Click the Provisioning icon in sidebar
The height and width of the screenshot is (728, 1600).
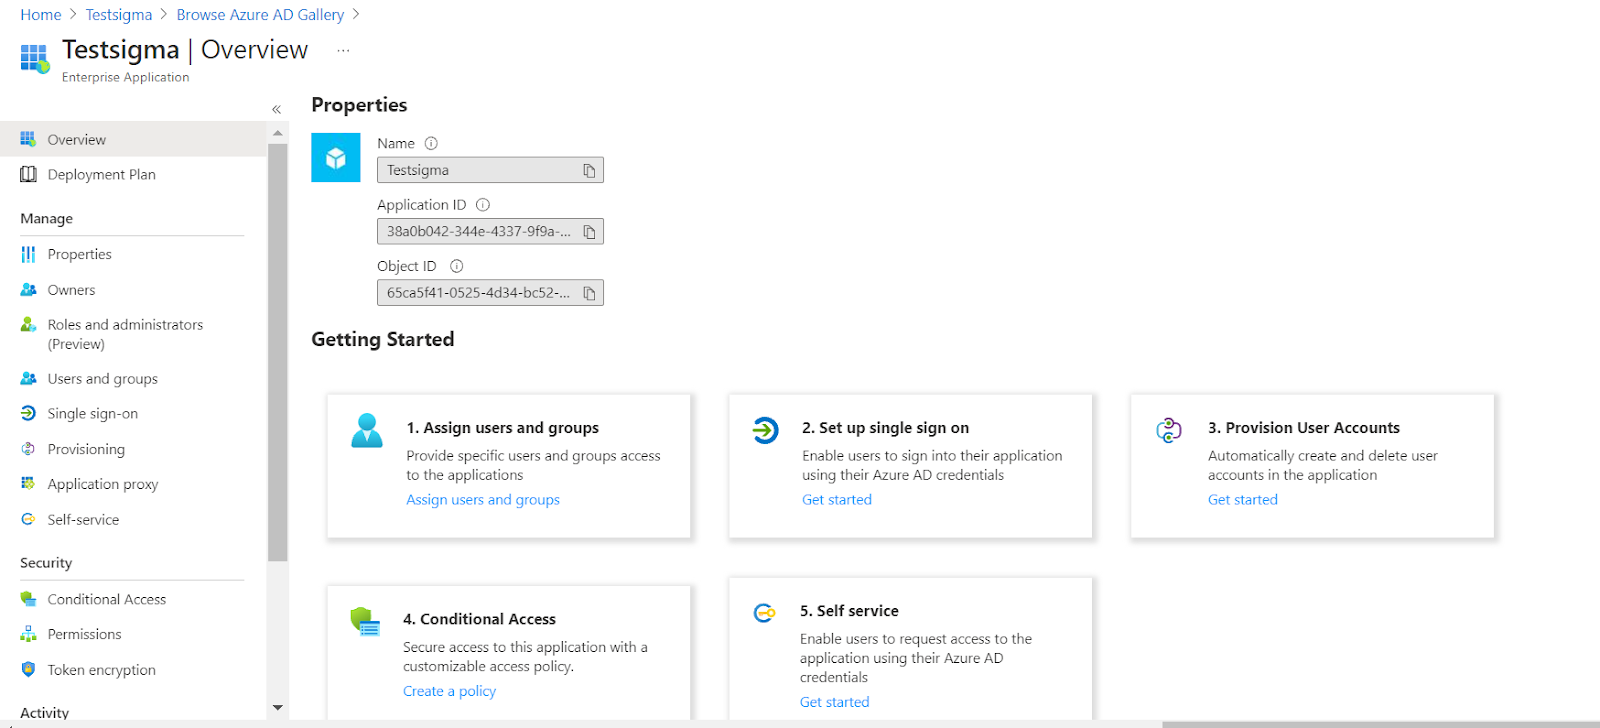point(28,449)
